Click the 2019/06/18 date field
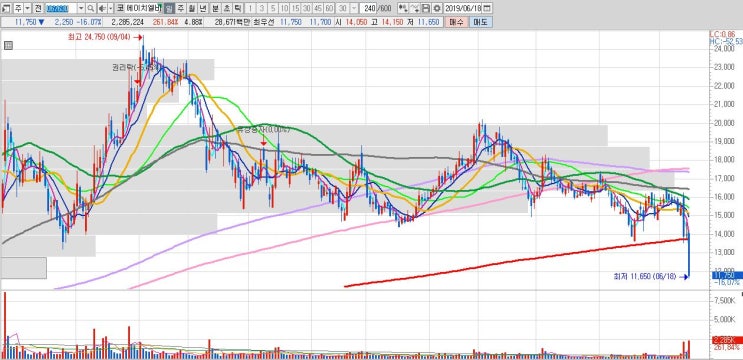 coord(462,9)
